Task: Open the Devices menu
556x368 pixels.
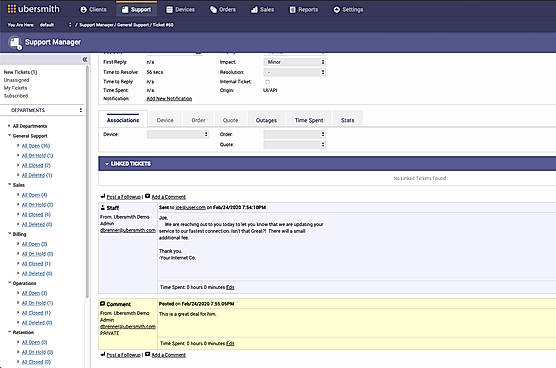Action: (180, 10)
